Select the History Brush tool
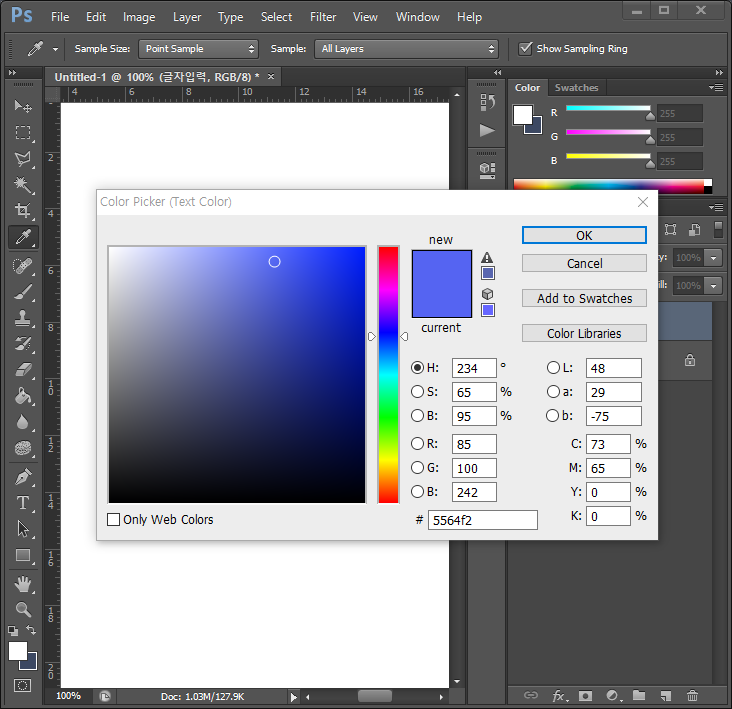This screenshot has width=732, height=709. pyautogui.click(x=23, y=344)
